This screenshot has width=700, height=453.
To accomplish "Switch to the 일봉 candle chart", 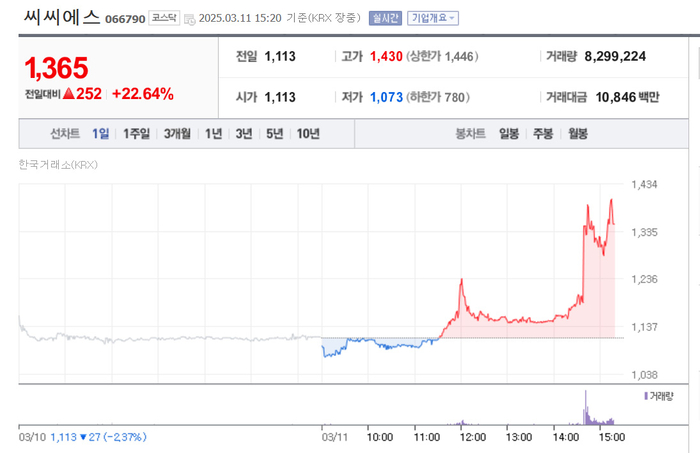I will [x=509, y=133].
